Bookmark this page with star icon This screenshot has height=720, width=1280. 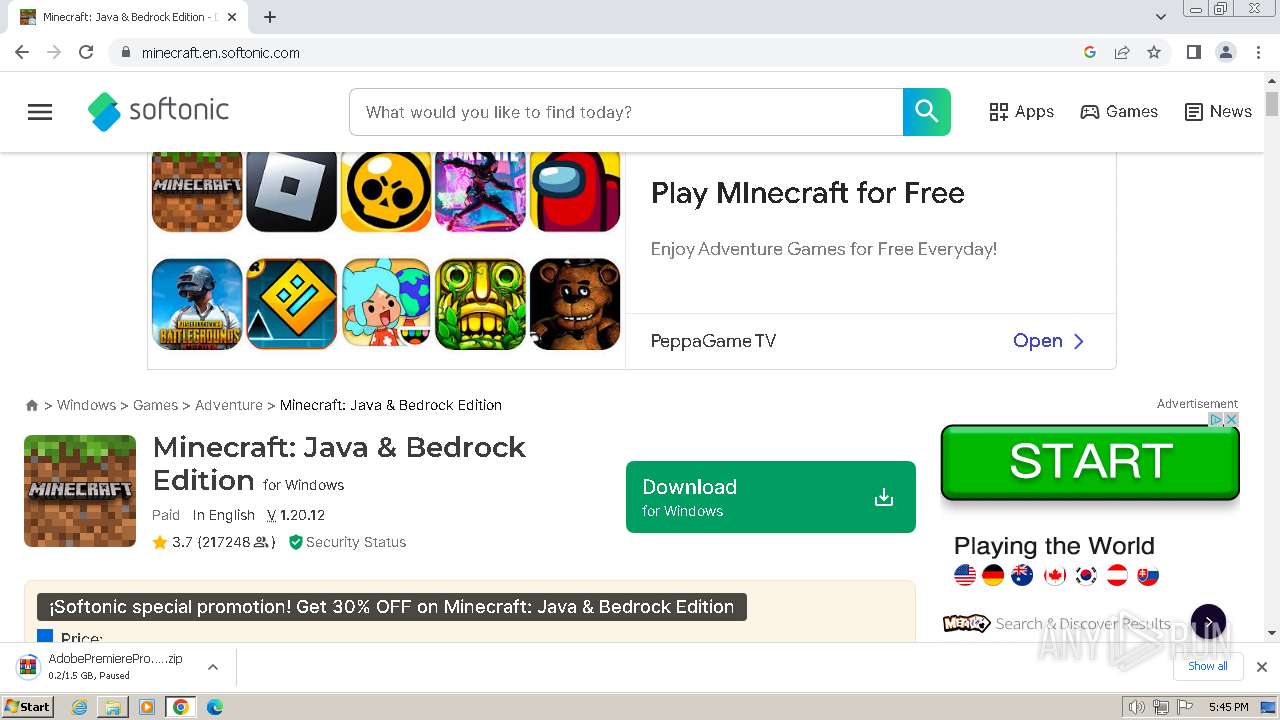[x=1154, y=52]
